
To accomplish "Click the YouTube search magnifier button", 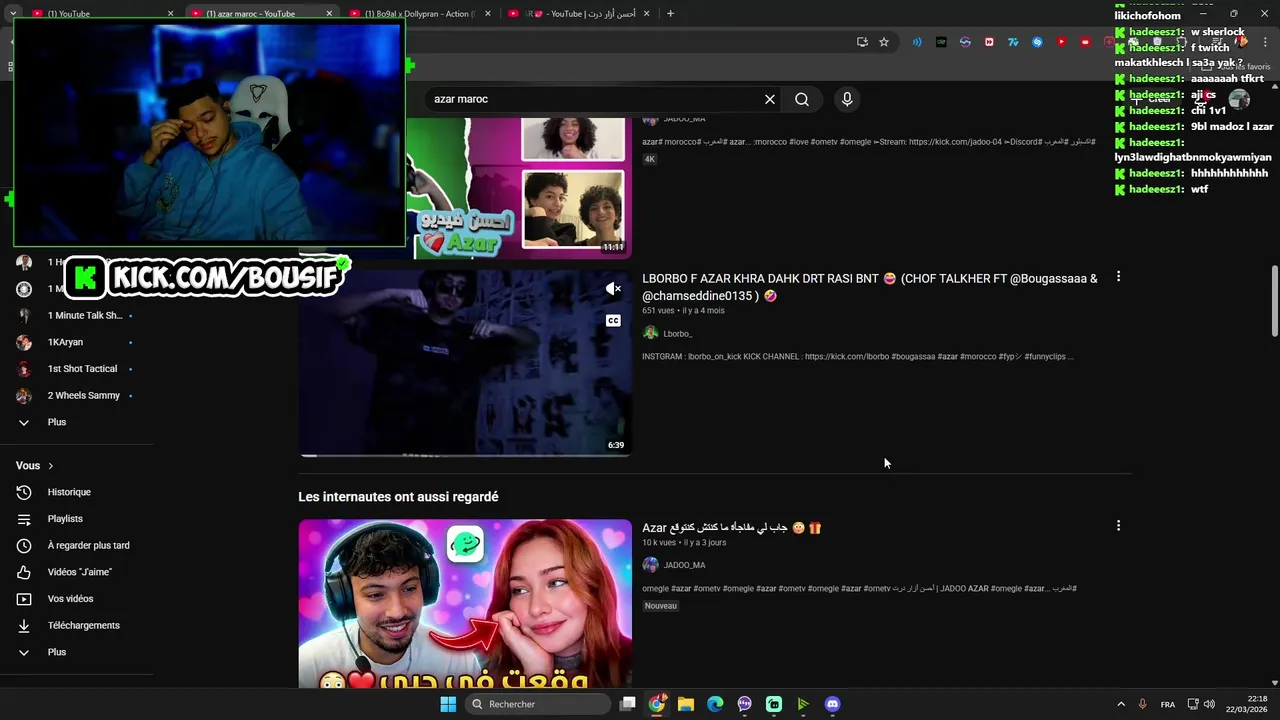I will tap(802, 99).
